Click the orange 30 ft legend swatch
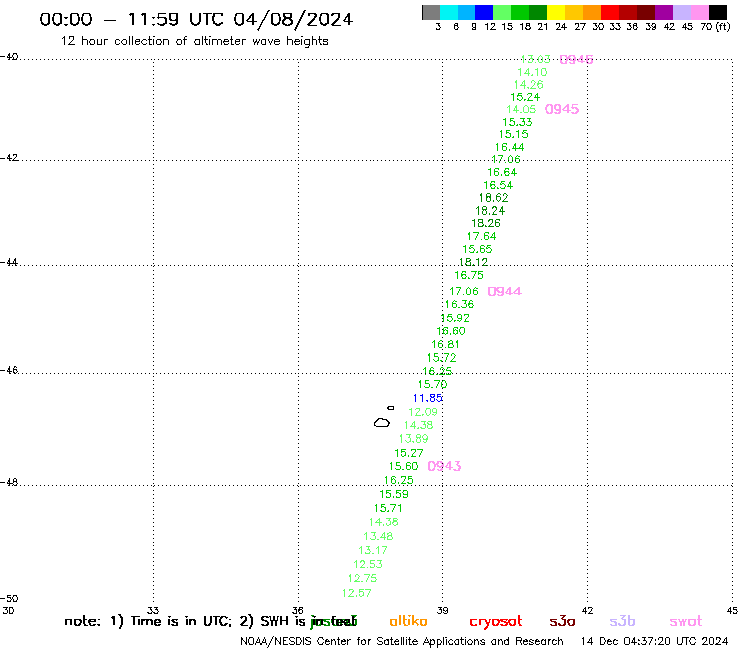 pos(592,12)
